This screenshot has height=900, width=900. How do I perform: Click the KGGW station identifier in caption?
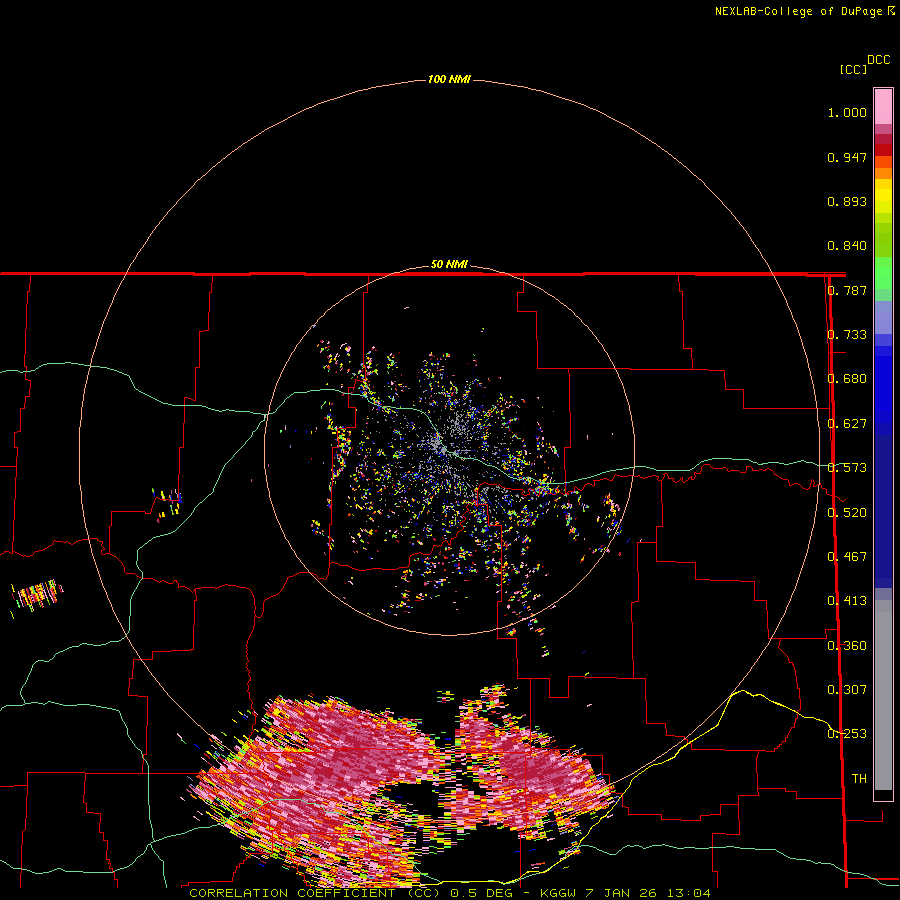coord(559,893)
